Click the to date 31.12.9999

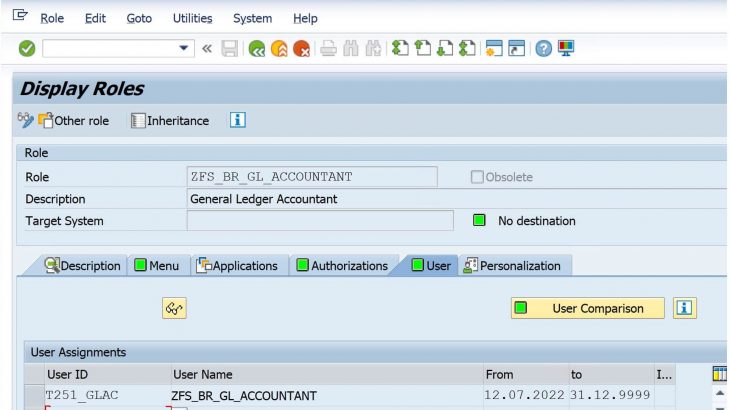pyautogui.click(x=610, y=395)
